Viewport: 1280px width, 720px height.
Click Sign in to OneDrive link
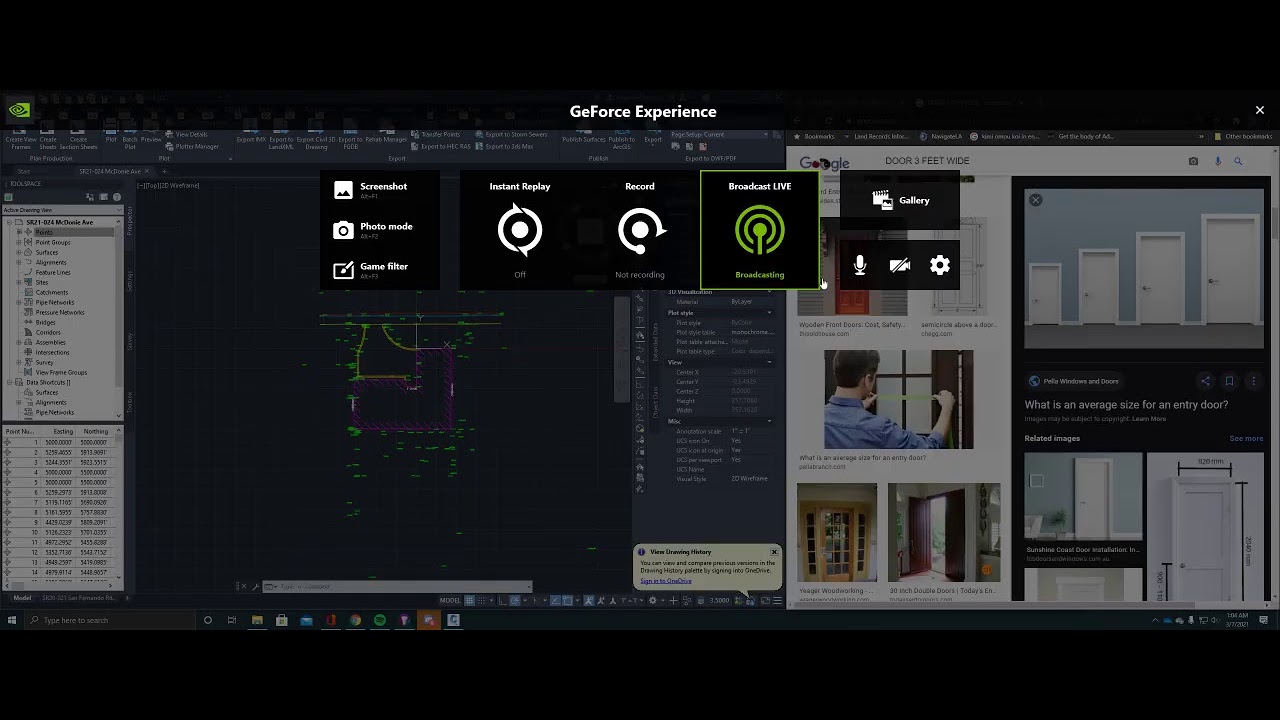point(666,581)
